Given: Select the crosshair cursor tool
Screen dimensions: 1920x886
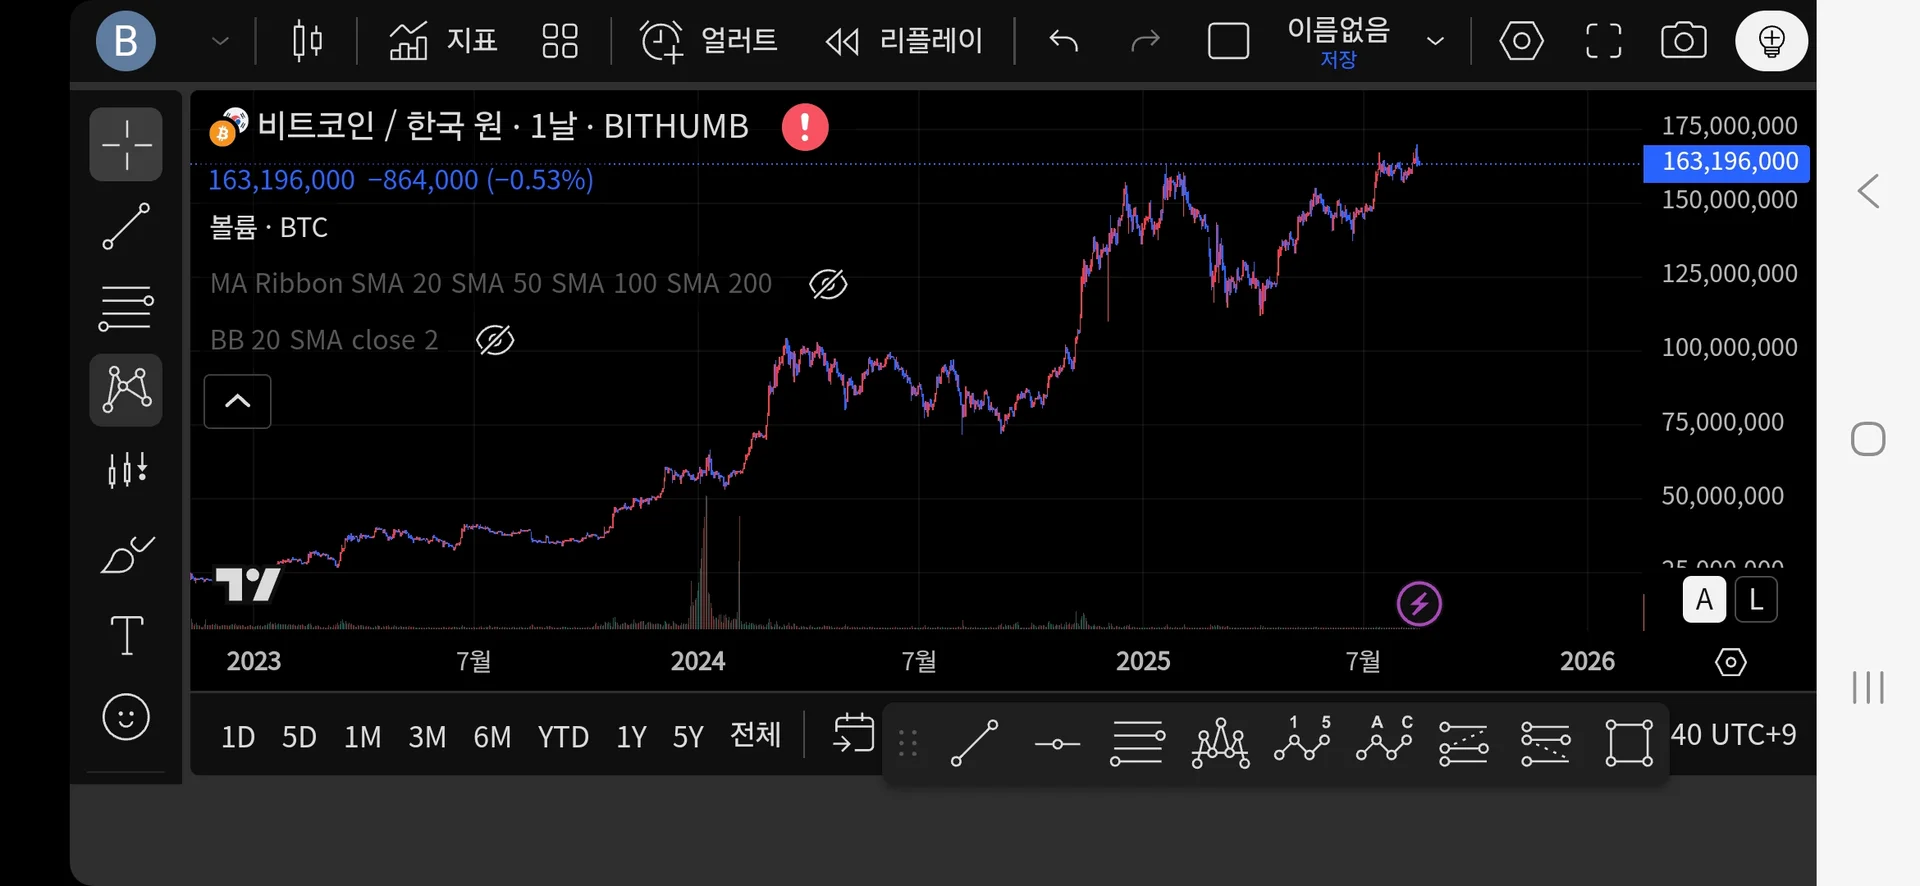Looking at the screenshot, I should [x=126, y=145].
